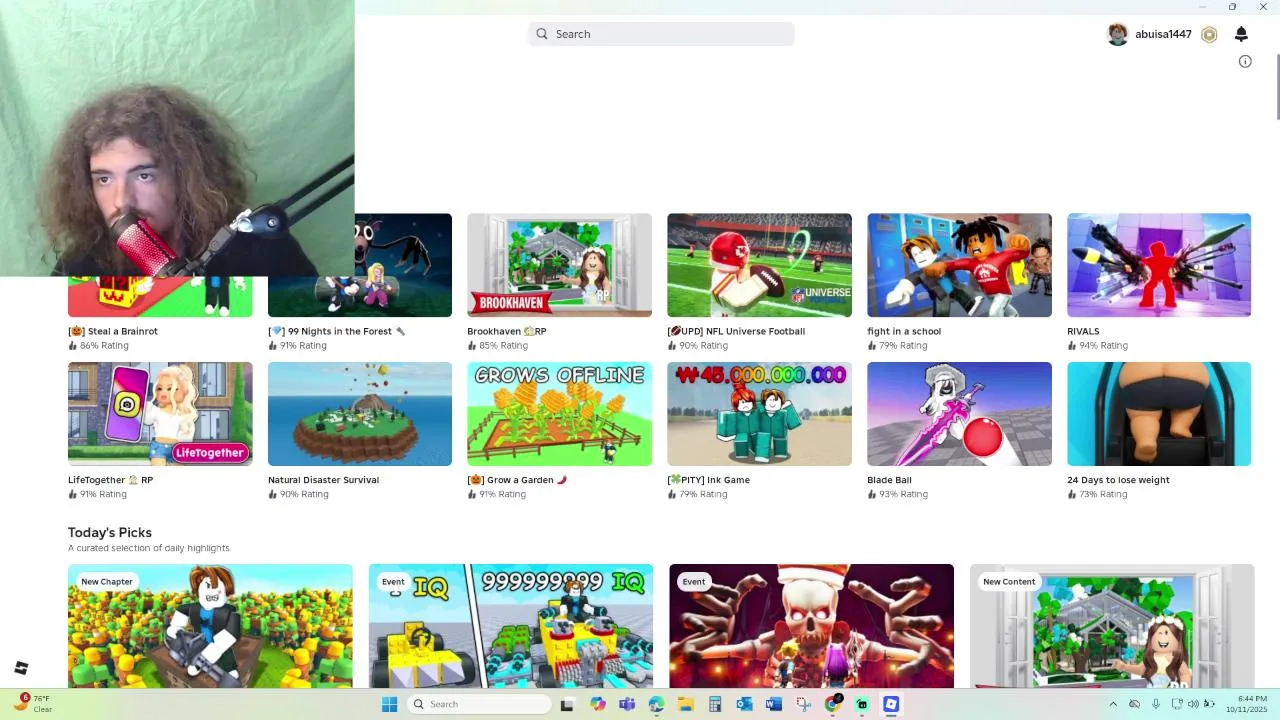The width and height of the screenshot is (1280, 720).
Task: Select the fight in a school thumbnail
Action: (959, 265)
